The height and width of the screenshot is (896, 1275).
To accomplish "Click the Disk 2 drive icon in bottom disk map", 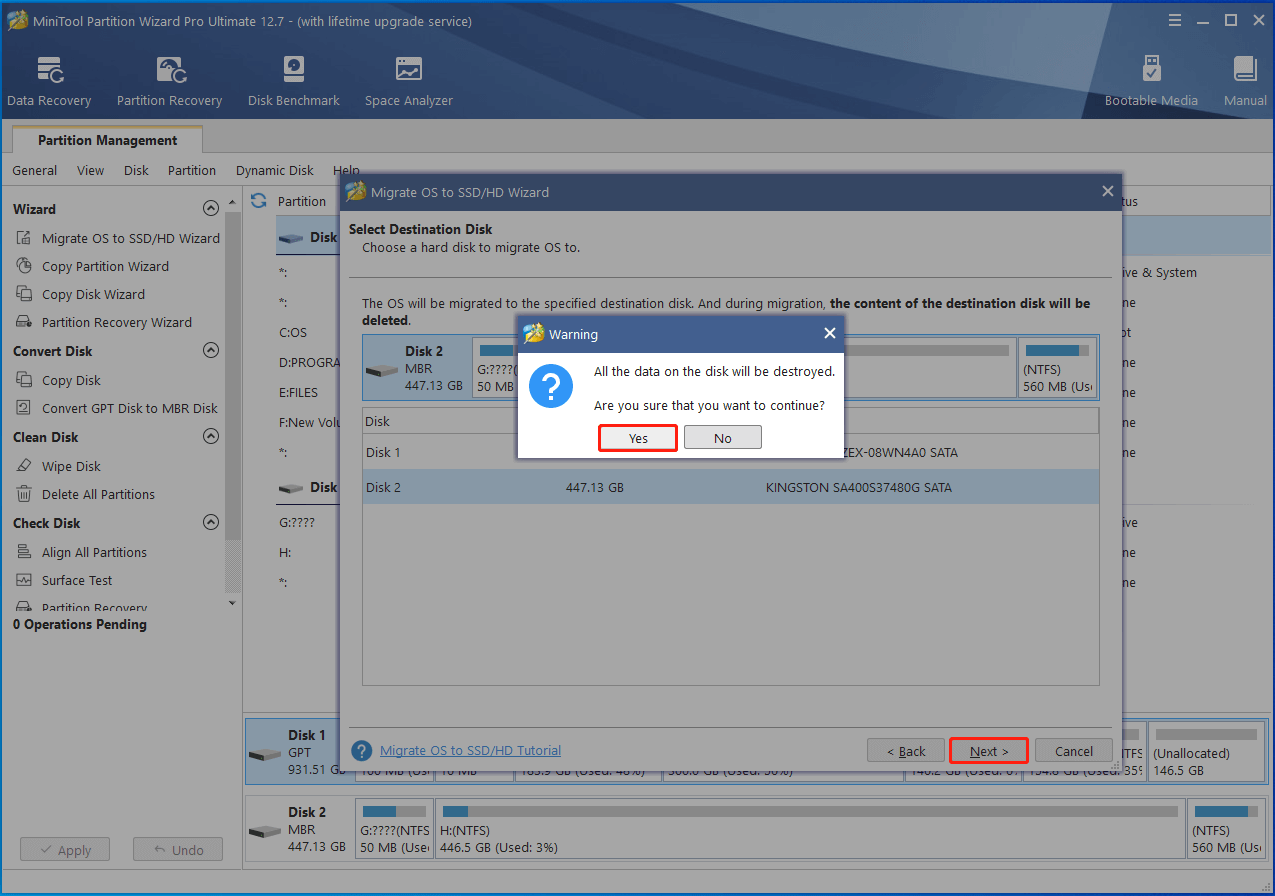I will (264, 830).
